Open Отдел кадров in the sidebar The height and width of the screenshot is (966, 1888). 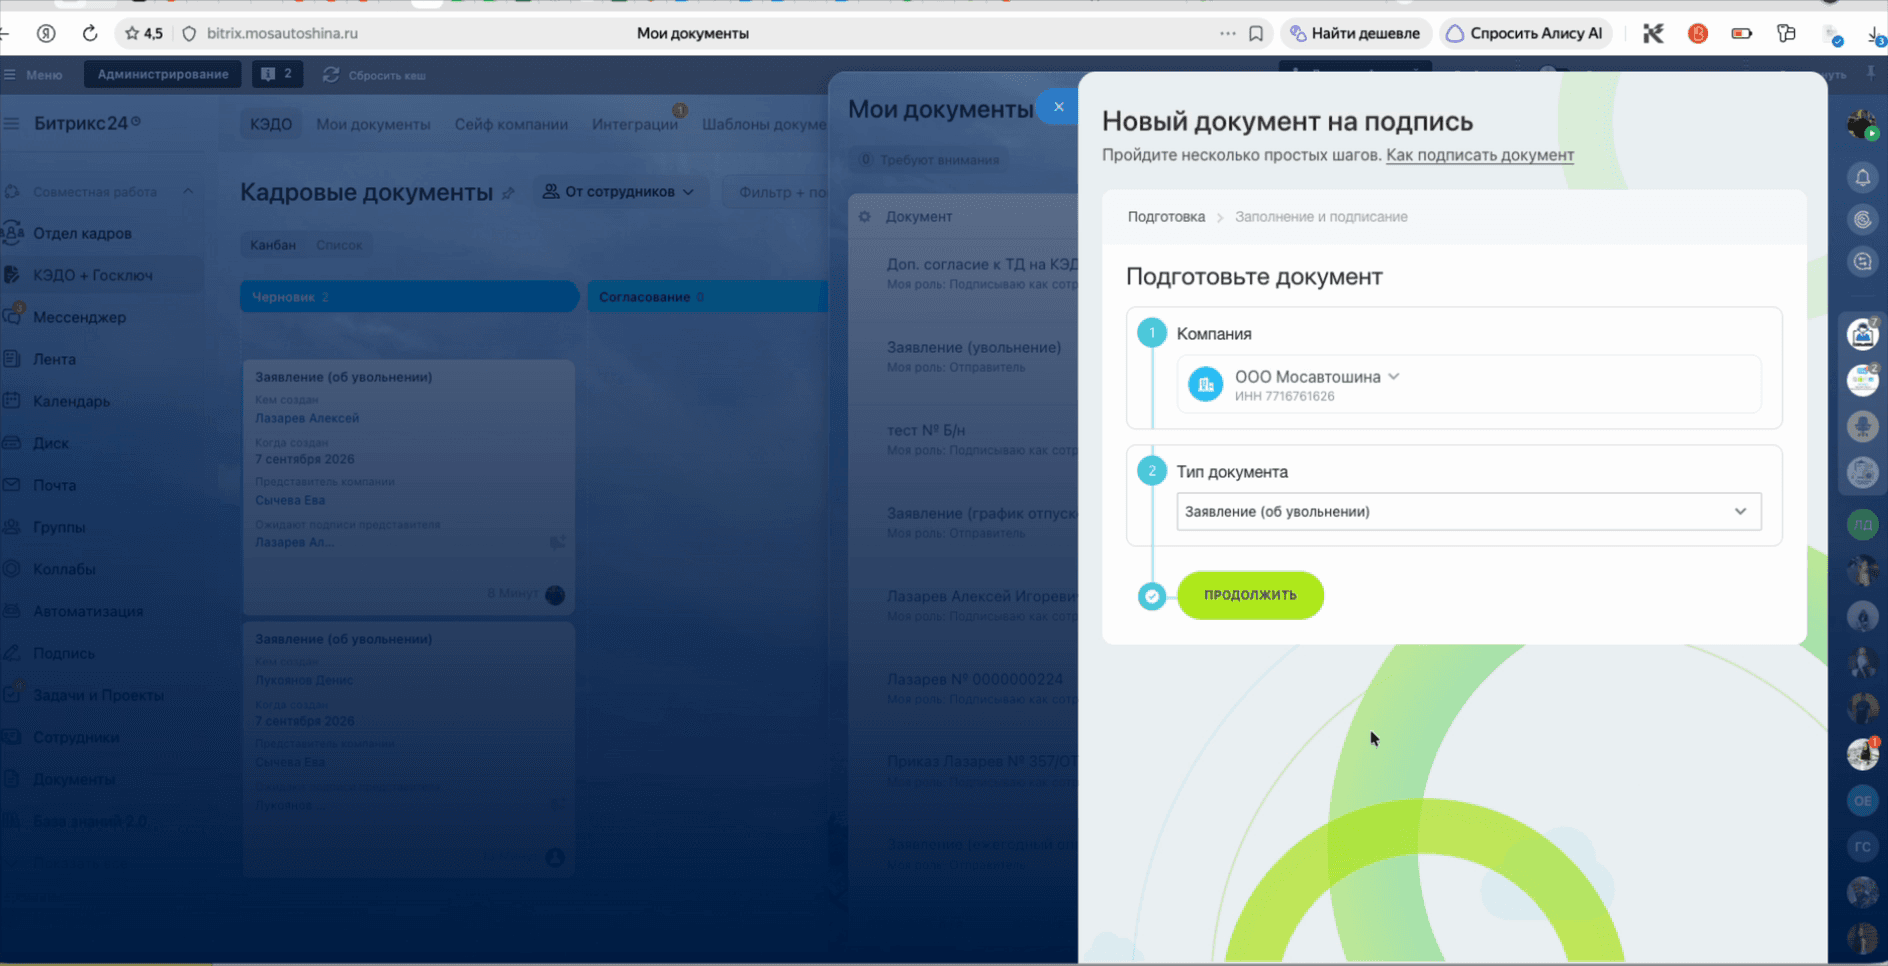pos(82,233)
